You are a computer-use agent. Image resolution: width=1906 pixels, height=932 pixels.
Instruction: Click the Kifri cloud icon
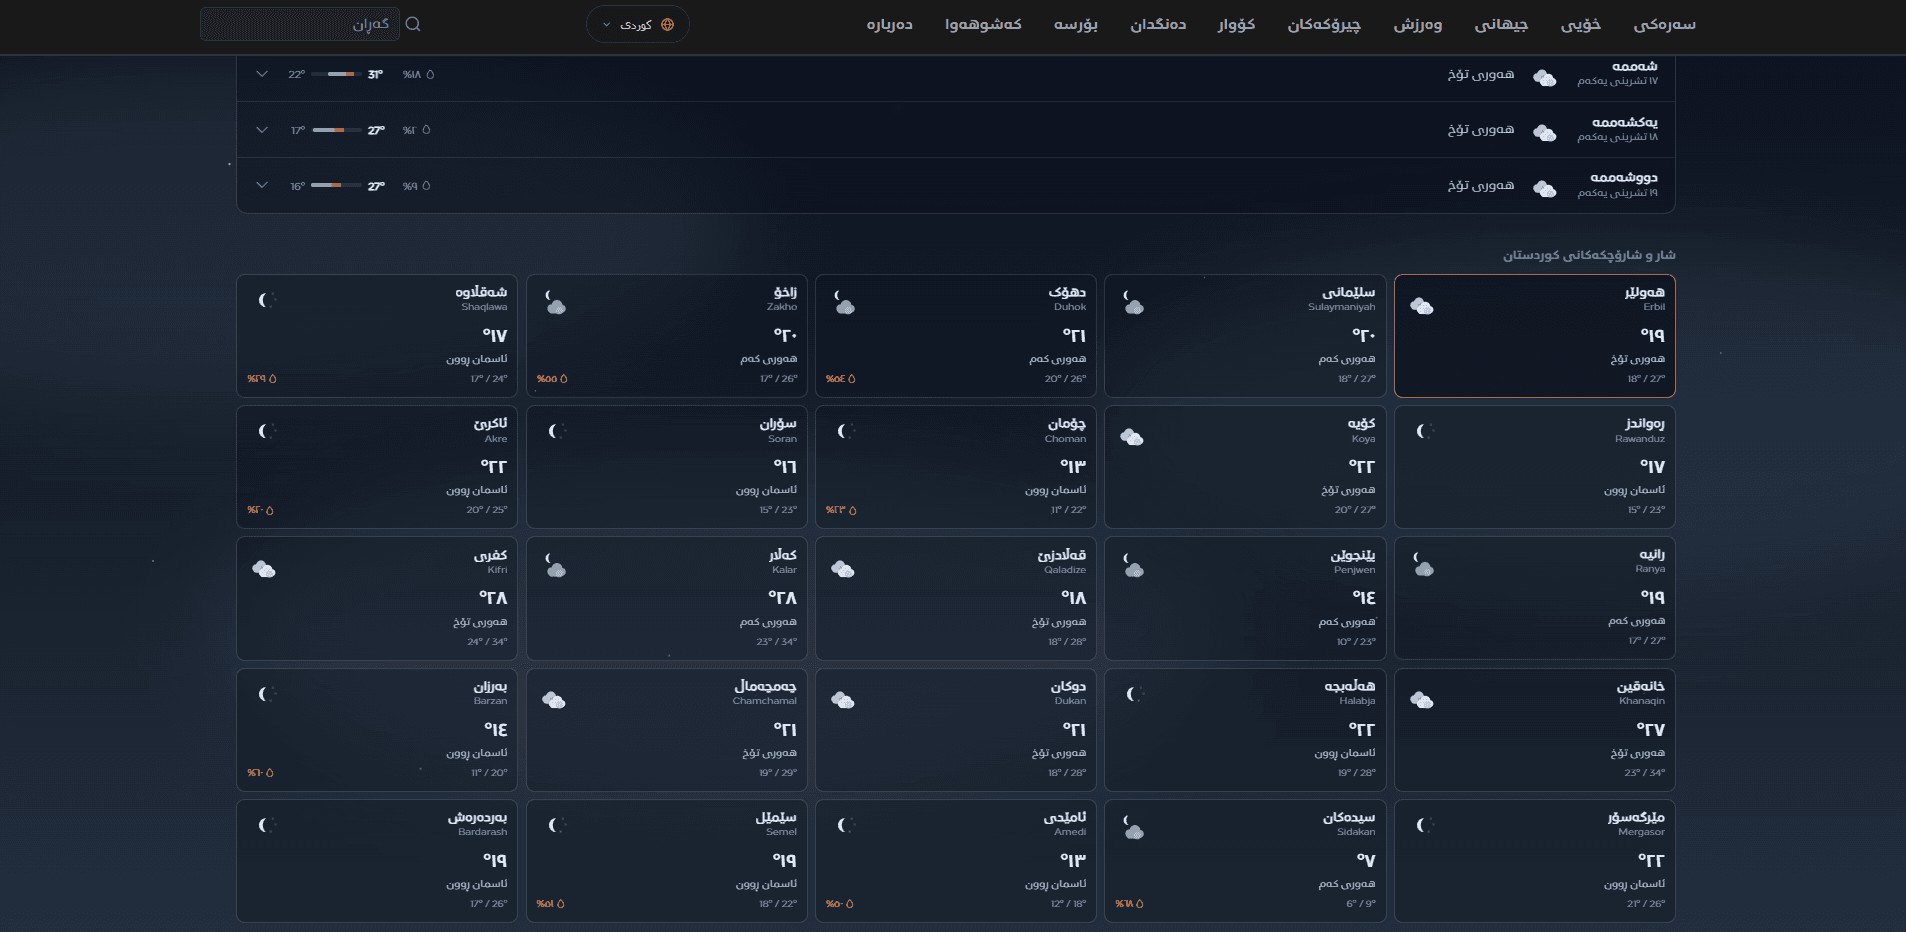tap(264, 569)
